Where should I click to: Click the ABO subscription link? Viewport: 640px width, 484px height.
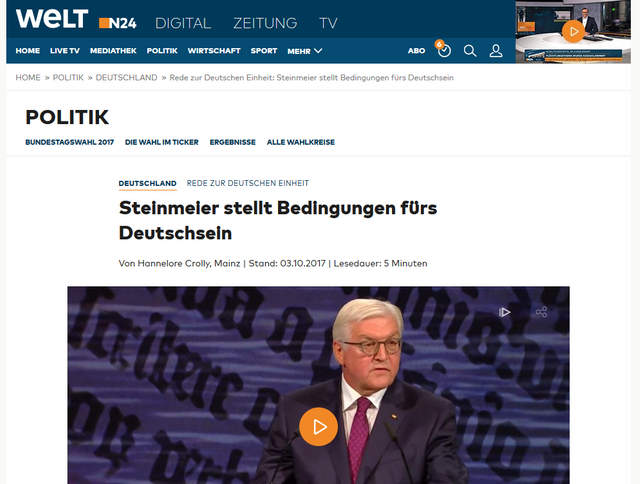pos(416,51)
